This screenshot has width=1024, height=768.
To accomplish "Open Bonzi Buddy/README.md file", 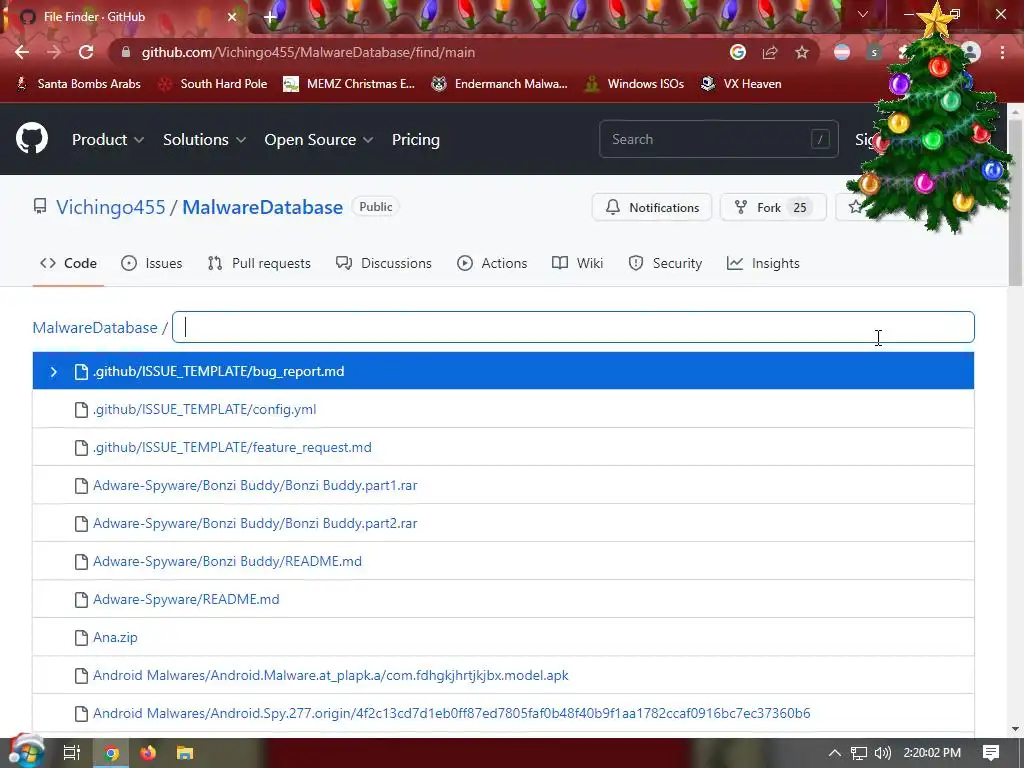I will click(x=503, y=561).
